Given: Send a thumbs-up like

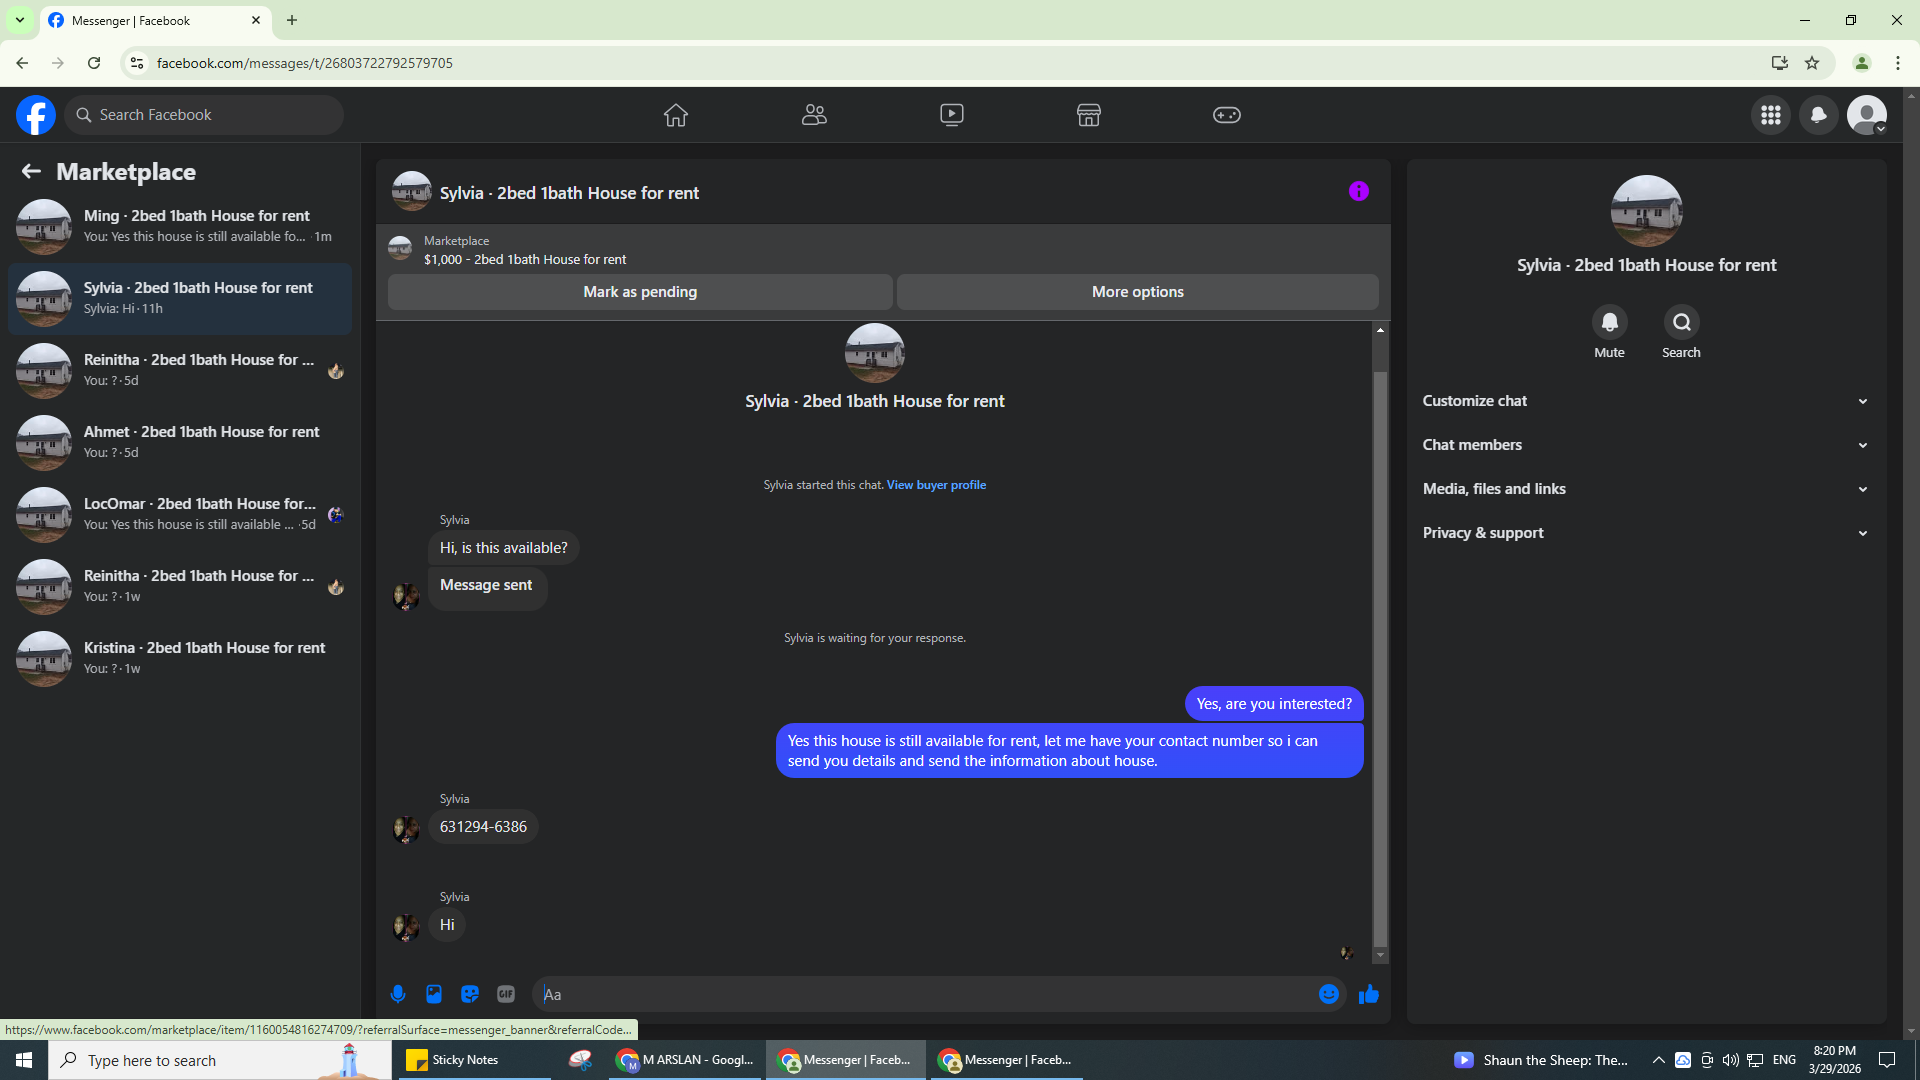Looking at the screenshot, I should coord(1369,994).
